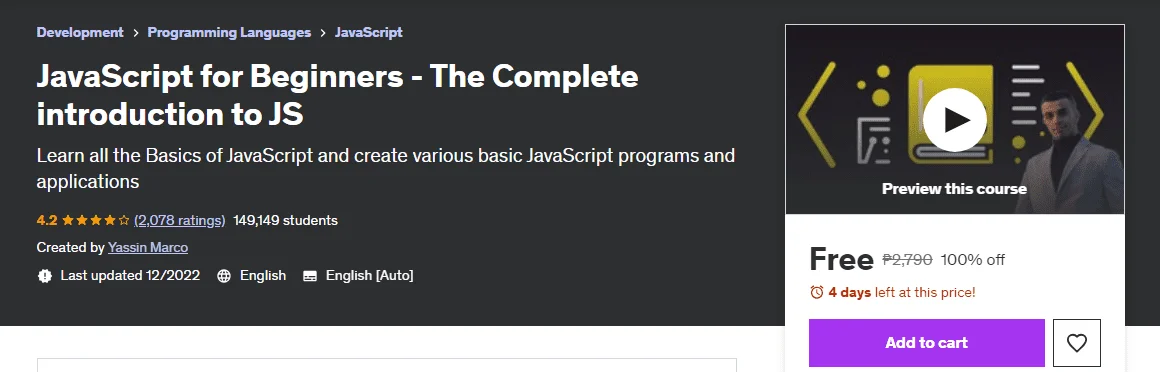The height and width of the screenshot is (372, 1160).
Task: Click the Add to cart button
Action: pyautogui.click(x=926, y=342)
